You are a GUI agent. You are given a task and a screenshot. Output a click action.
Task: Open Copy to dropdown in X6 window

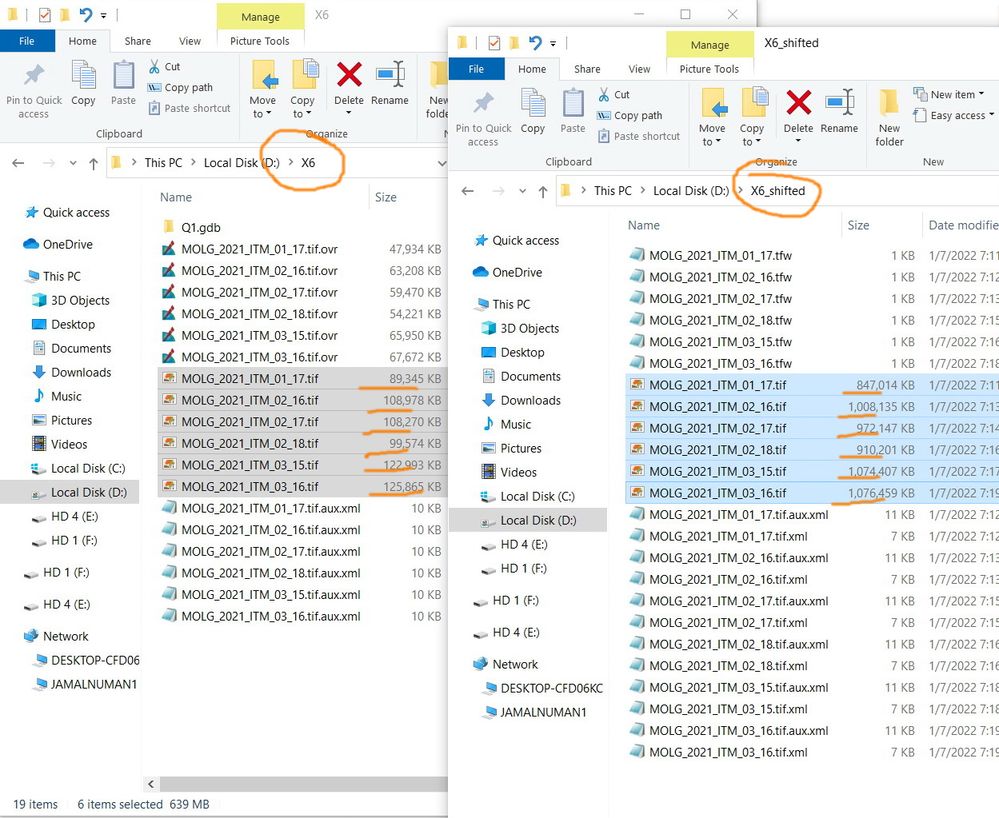point(303,89)
